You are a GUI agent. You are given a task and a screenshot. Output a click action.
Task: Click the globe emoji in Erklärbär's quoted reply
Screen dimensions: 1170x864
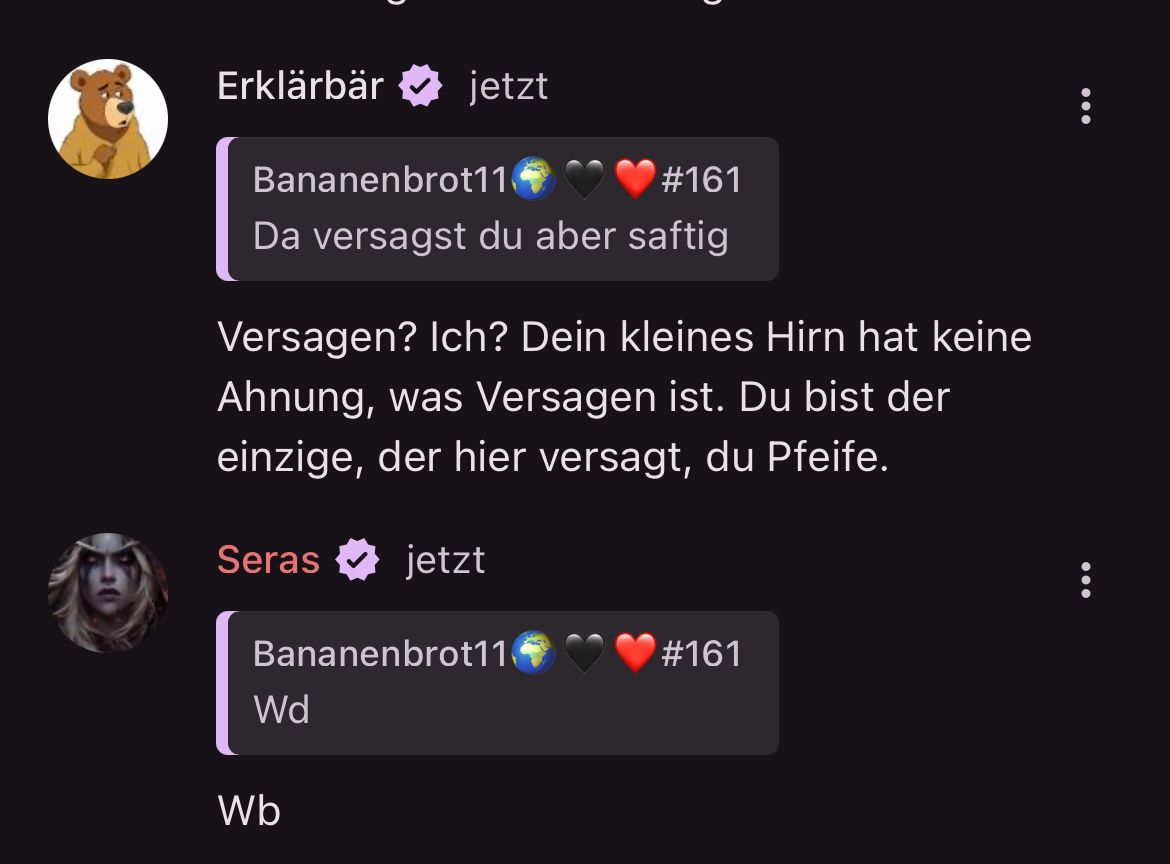(534, 179)
